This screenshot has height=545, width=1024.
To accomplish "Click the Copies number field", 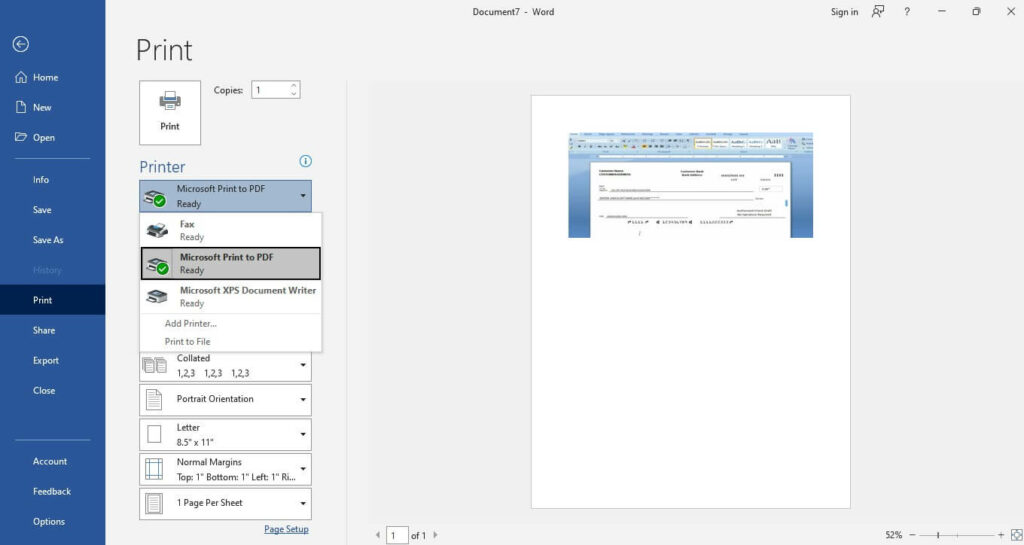I will [x=270, y=90].
